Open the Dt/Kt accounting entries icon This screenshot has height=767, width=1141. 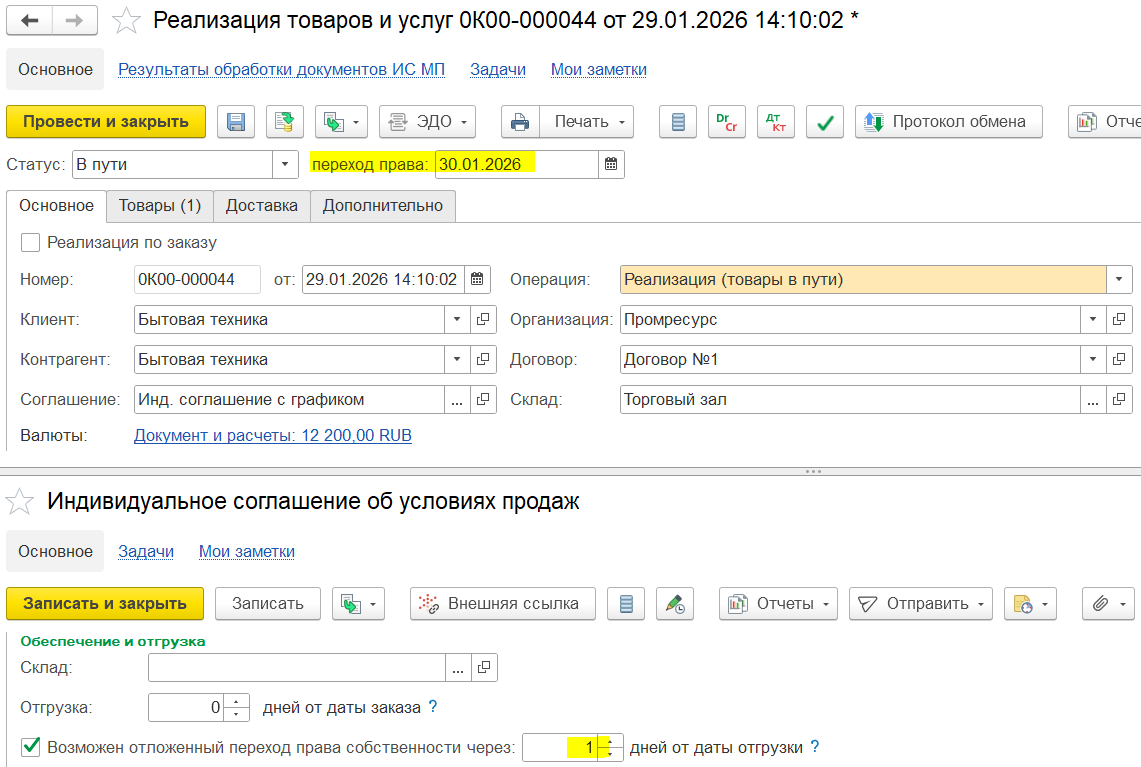tap(774, 122)
